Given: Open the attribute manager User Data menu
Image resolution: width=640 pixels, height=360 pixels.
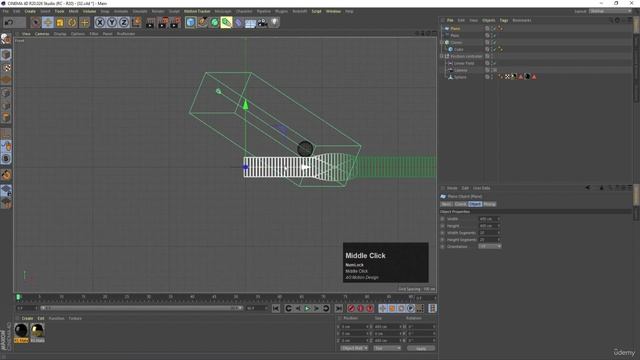Looking at the screenshot, I should pyautogui.click(x=482, y=188).
